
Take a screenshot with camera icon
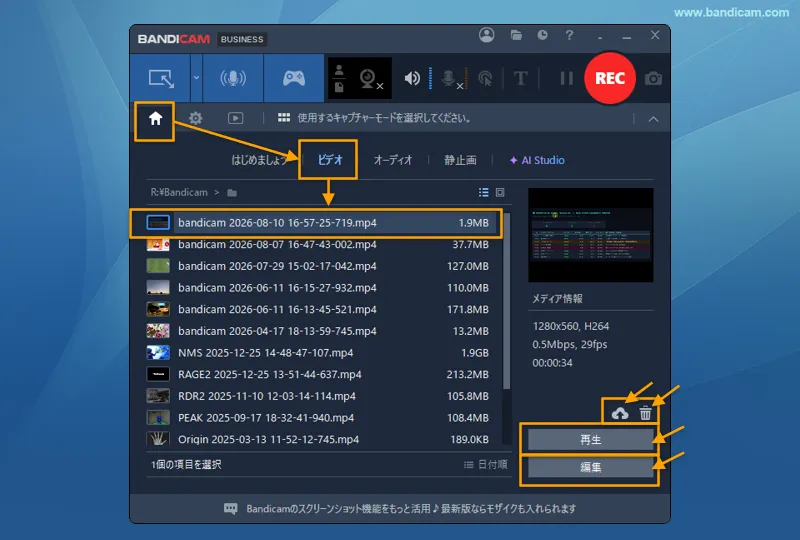(653, 79)
